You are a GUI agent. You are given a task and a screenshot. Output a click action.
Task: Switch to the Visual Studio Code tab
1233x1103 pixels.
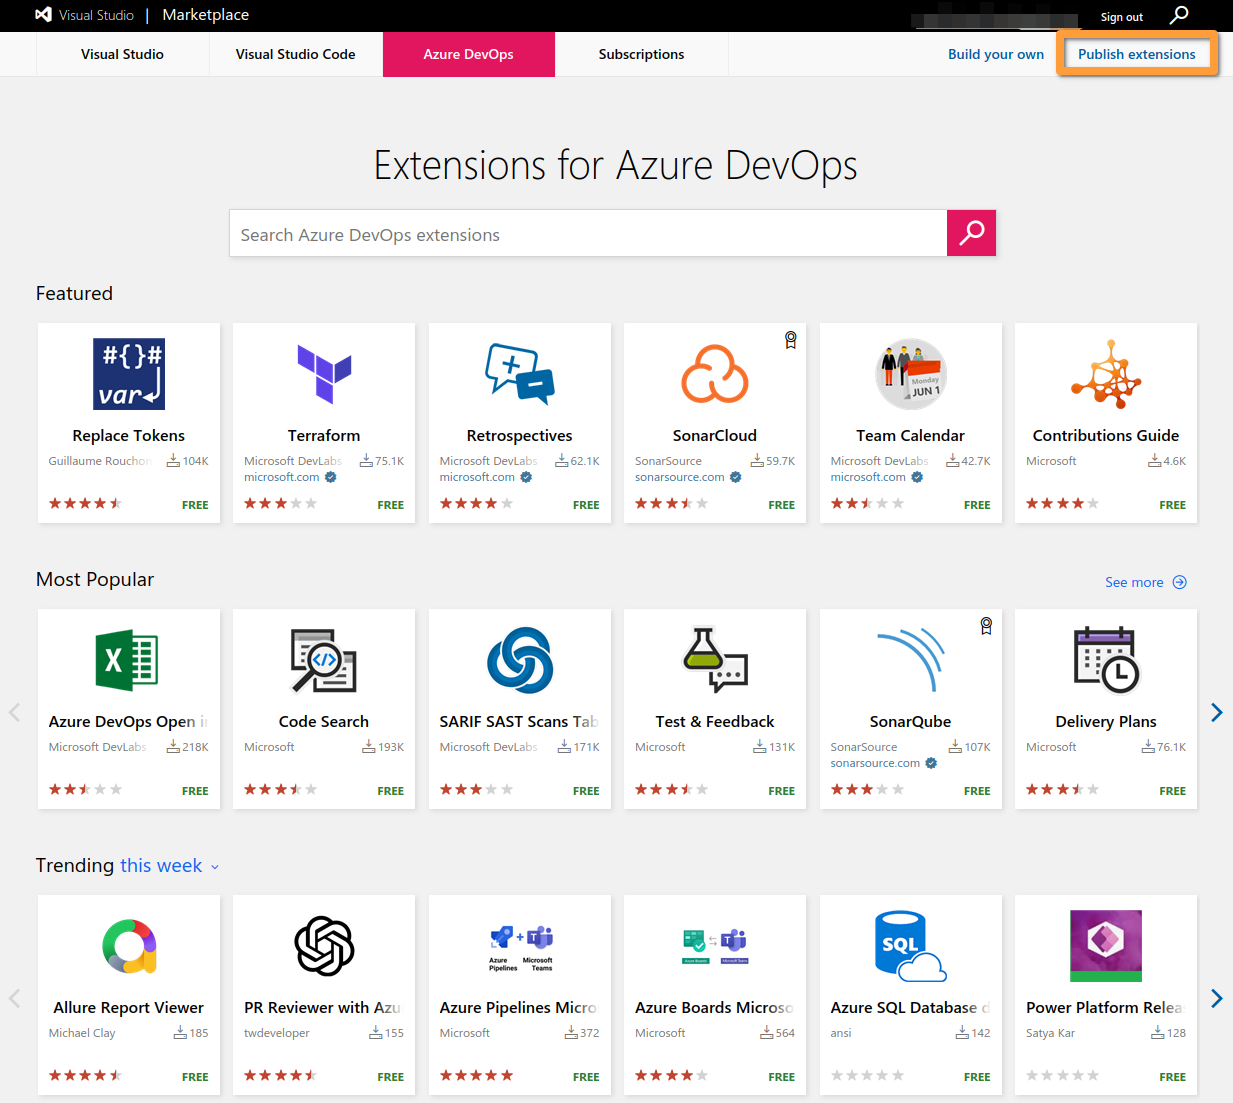click(296, 54)
